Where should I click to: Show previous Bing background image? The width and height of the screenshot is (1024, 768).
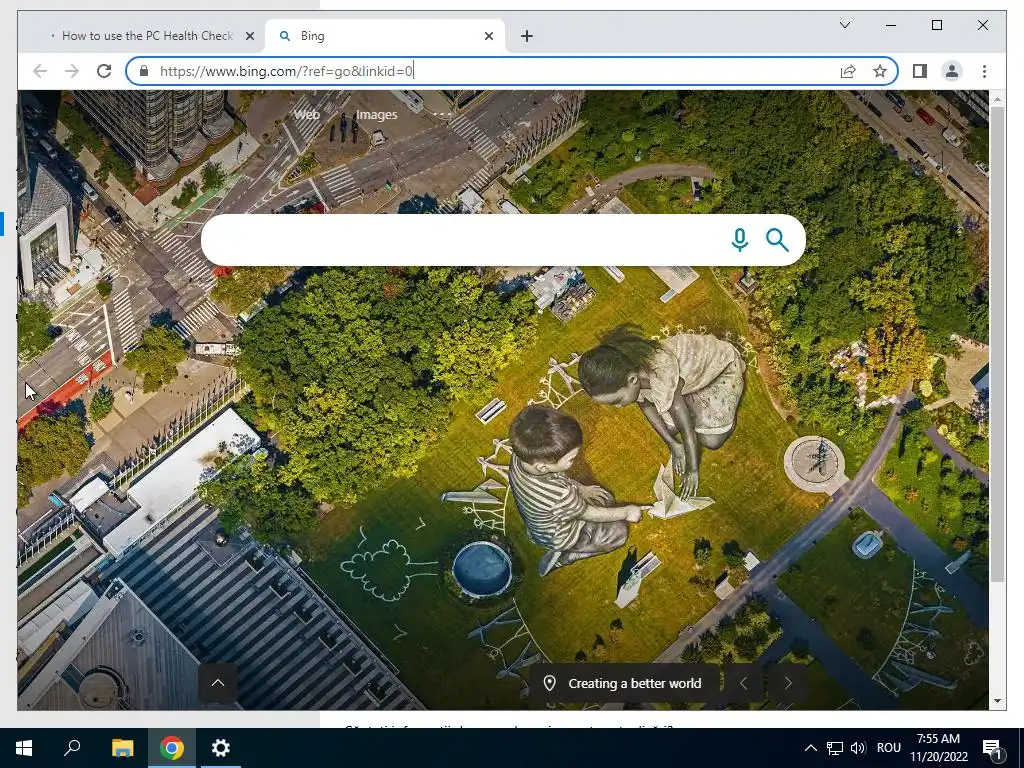click(743, 683)
